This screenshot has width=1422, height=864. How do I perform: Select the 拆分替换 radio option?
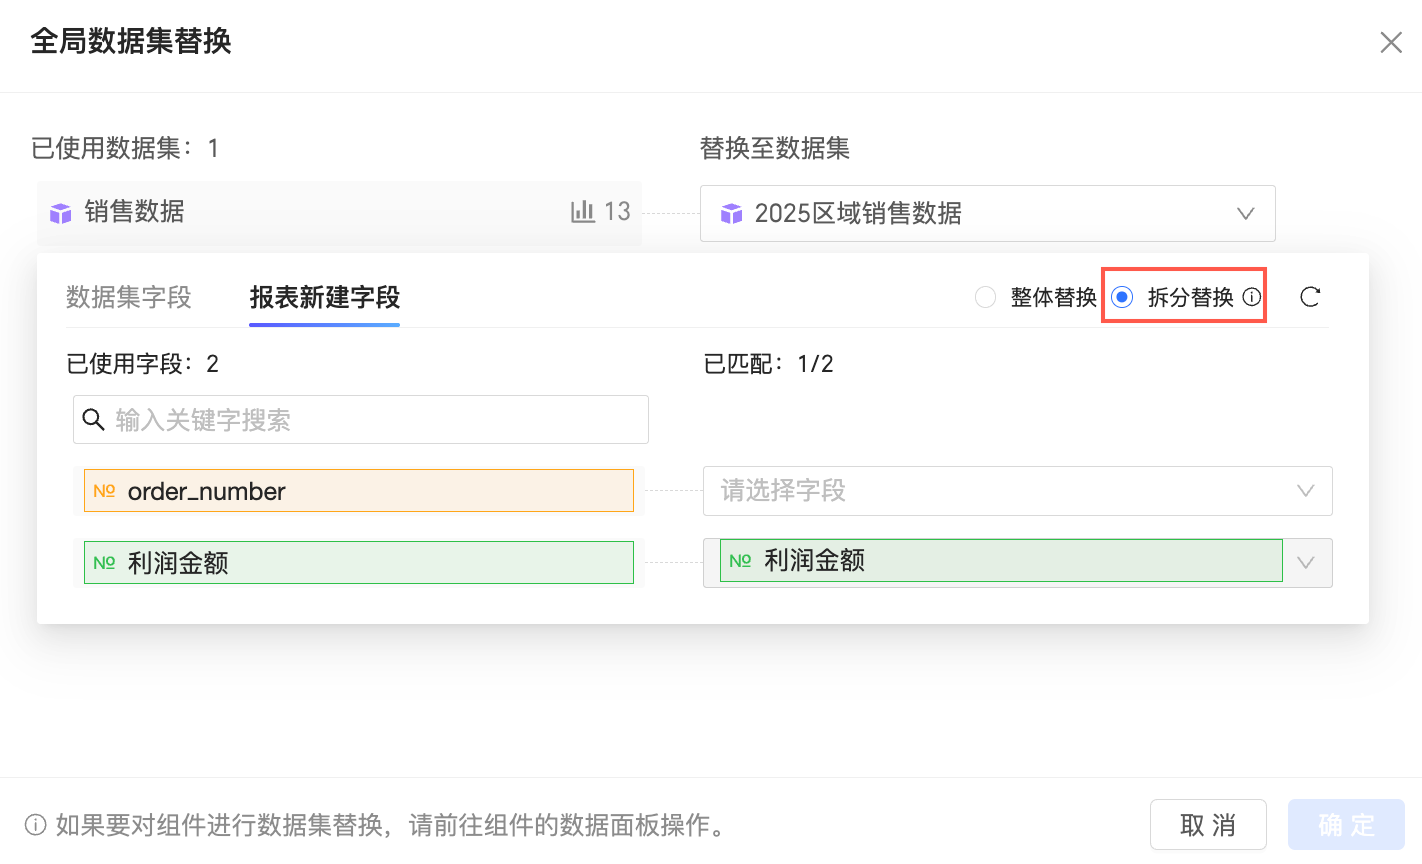tap(1123, 297)
